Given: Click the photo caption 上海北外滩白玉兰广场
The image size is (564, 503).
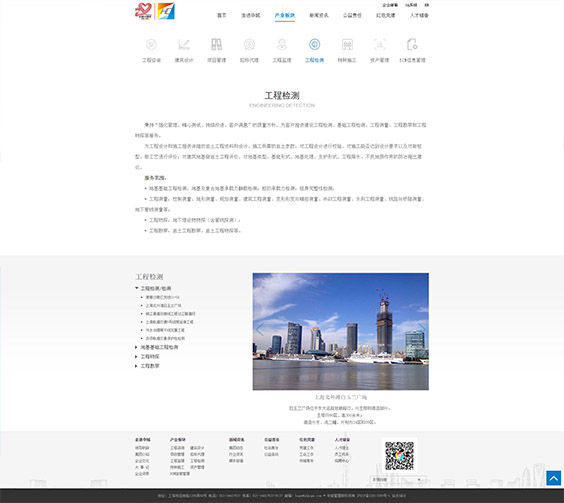Looking at the screenshot, I should point(341,397).
